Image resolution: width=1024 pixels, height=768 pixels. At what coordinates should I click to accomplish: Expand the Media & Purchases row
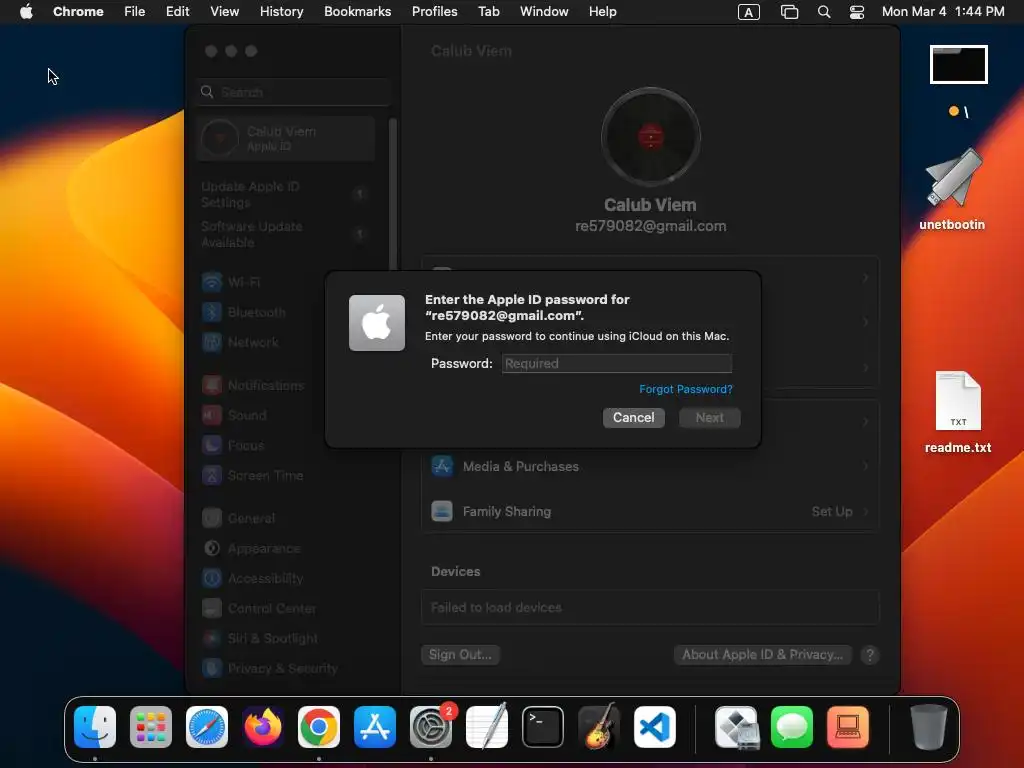coord(650,466)
